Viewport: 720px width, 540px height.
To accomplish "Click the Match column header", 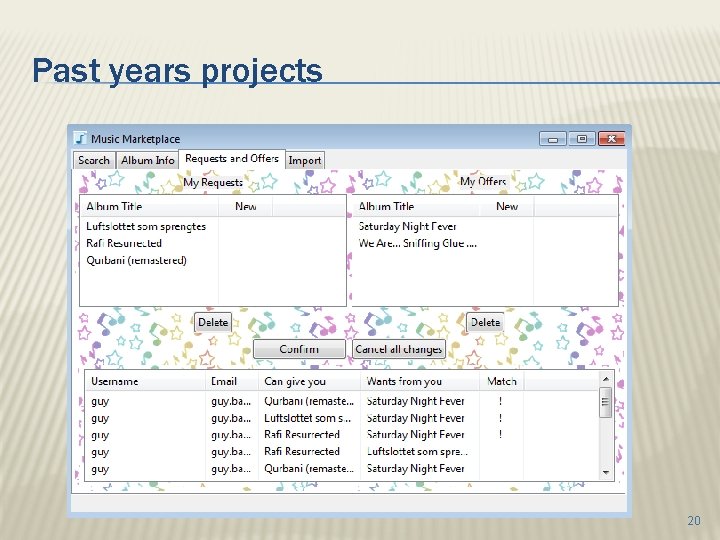I will coord(501,381).
